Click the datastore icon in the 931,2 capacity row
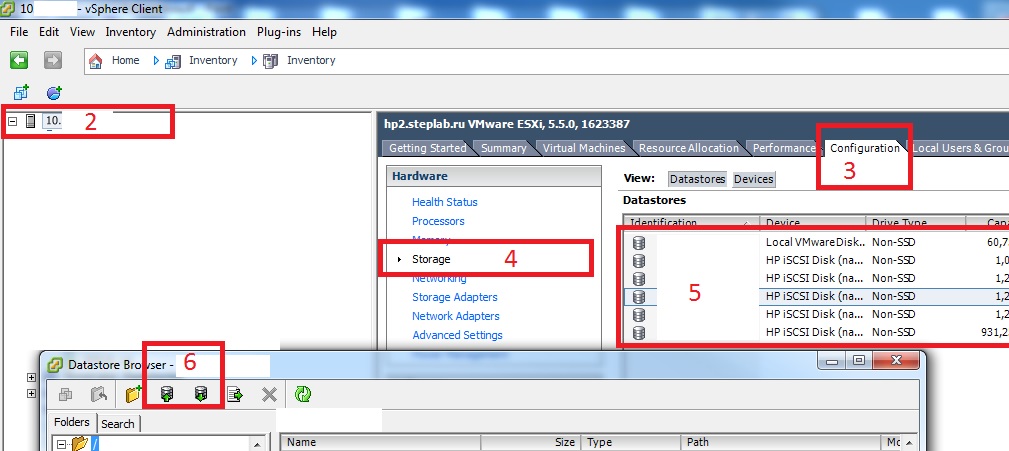 pyautogui.click(x=639, y=333)
